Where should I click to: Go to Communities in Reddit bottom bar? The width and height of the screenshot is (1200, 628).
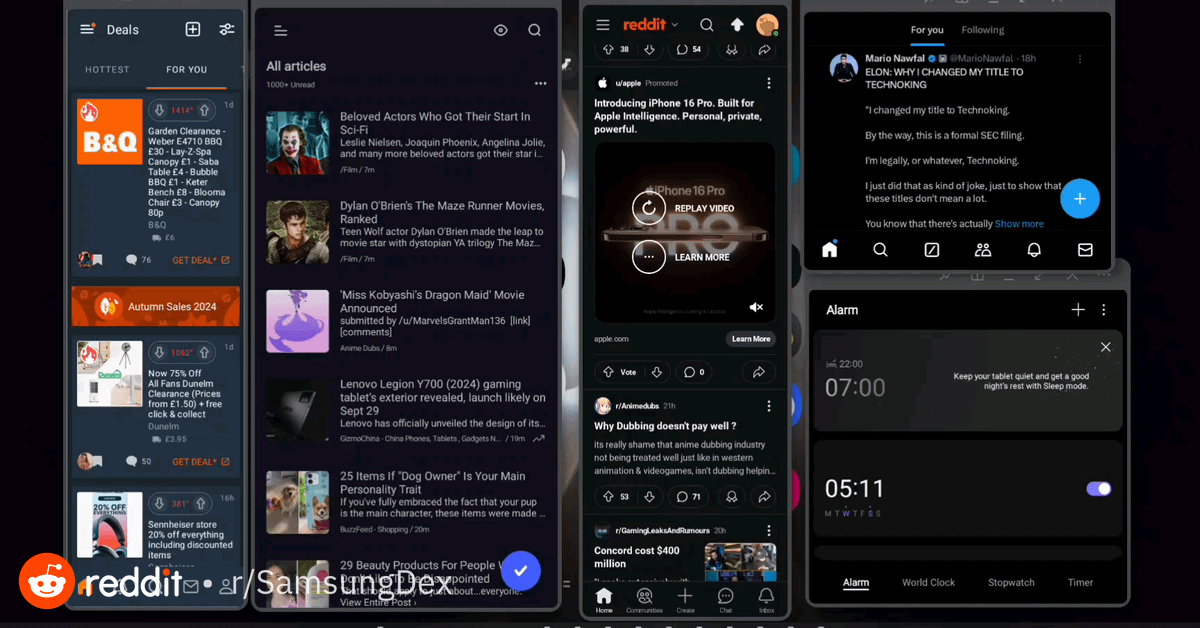[644, 600]
